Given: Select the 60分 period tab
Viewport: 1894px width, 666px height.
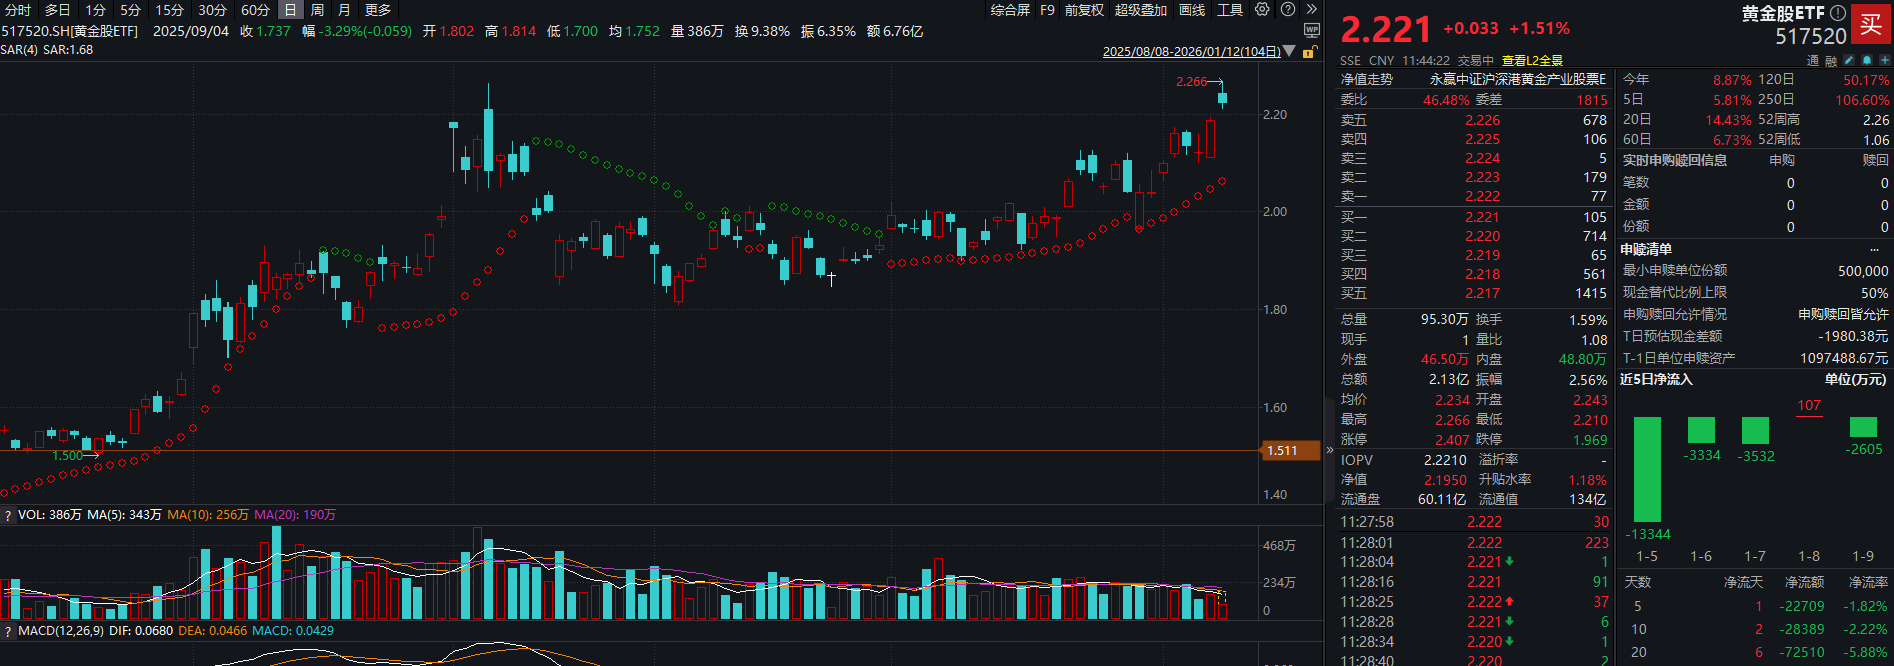Looking at the screenshot, I should click(x=255, y=10).
